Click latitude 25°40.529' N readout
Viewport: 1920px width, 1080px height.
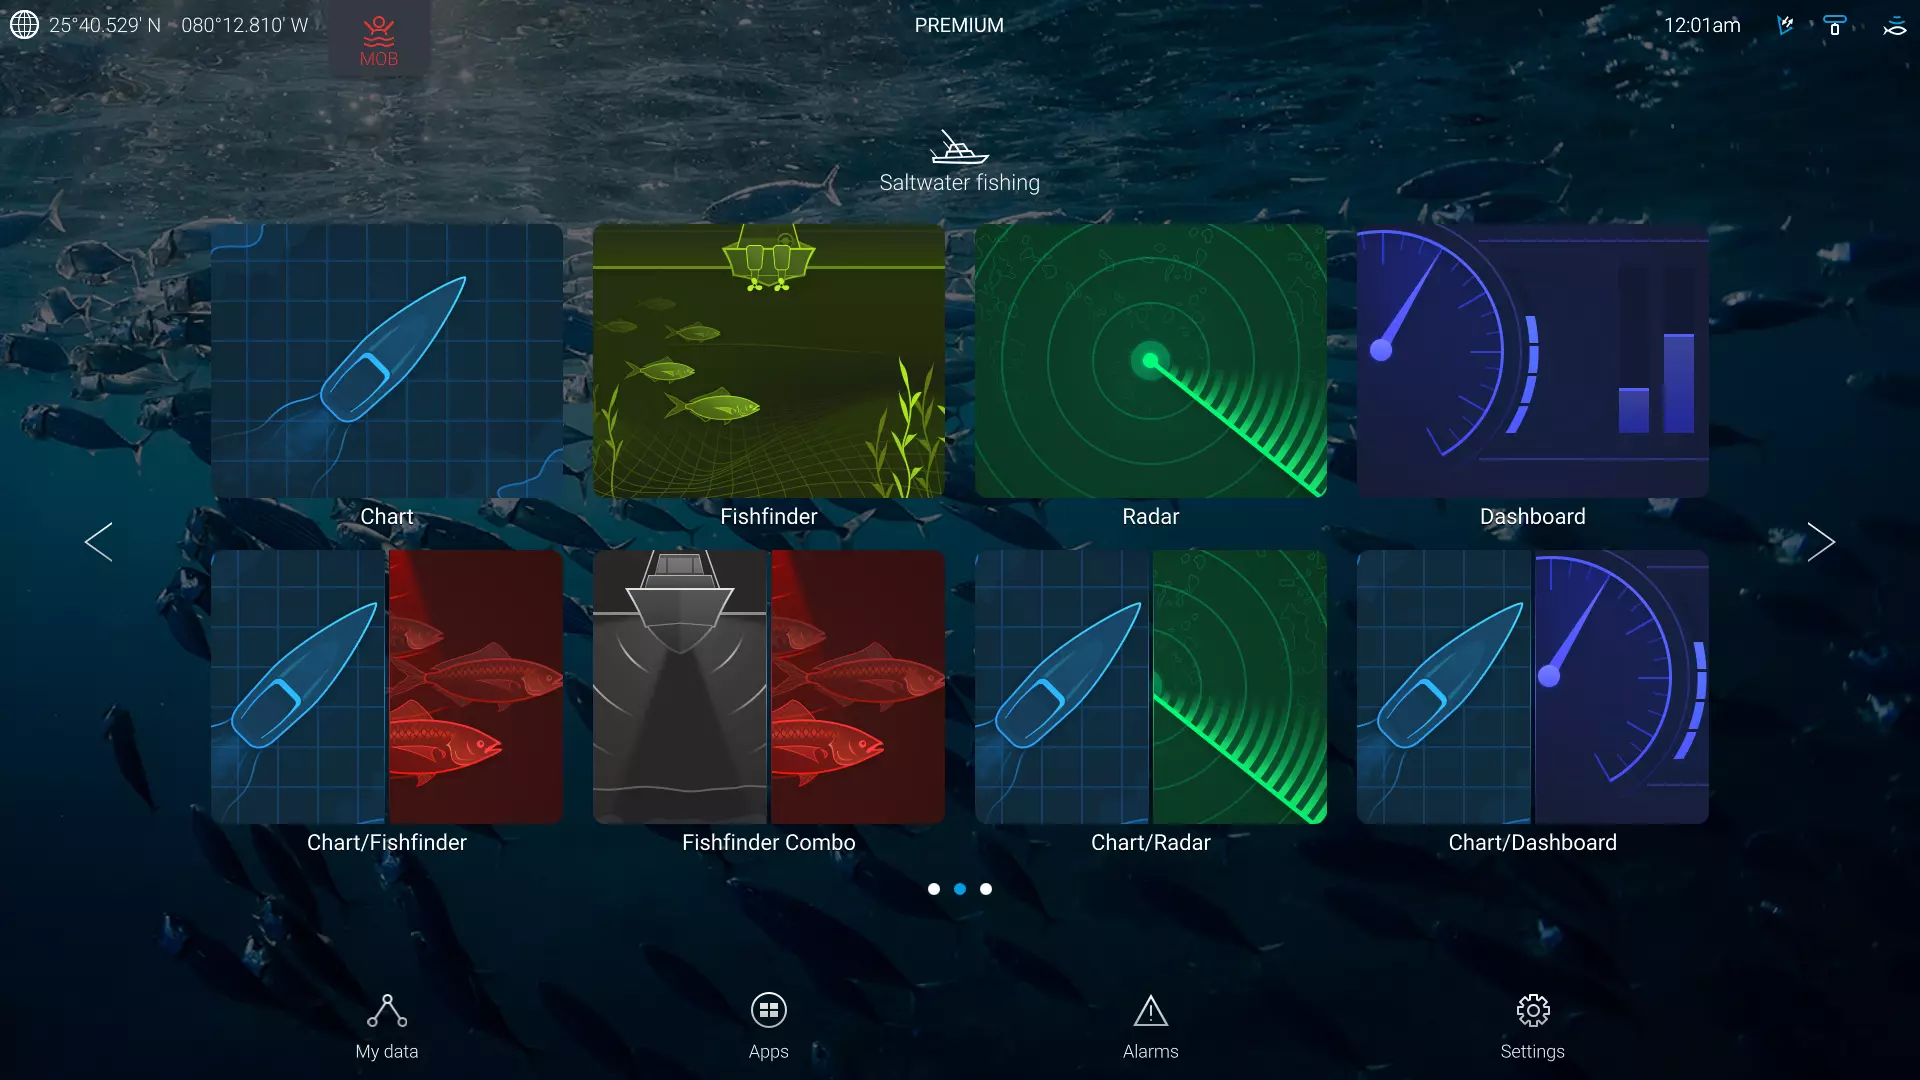(105, 25)
